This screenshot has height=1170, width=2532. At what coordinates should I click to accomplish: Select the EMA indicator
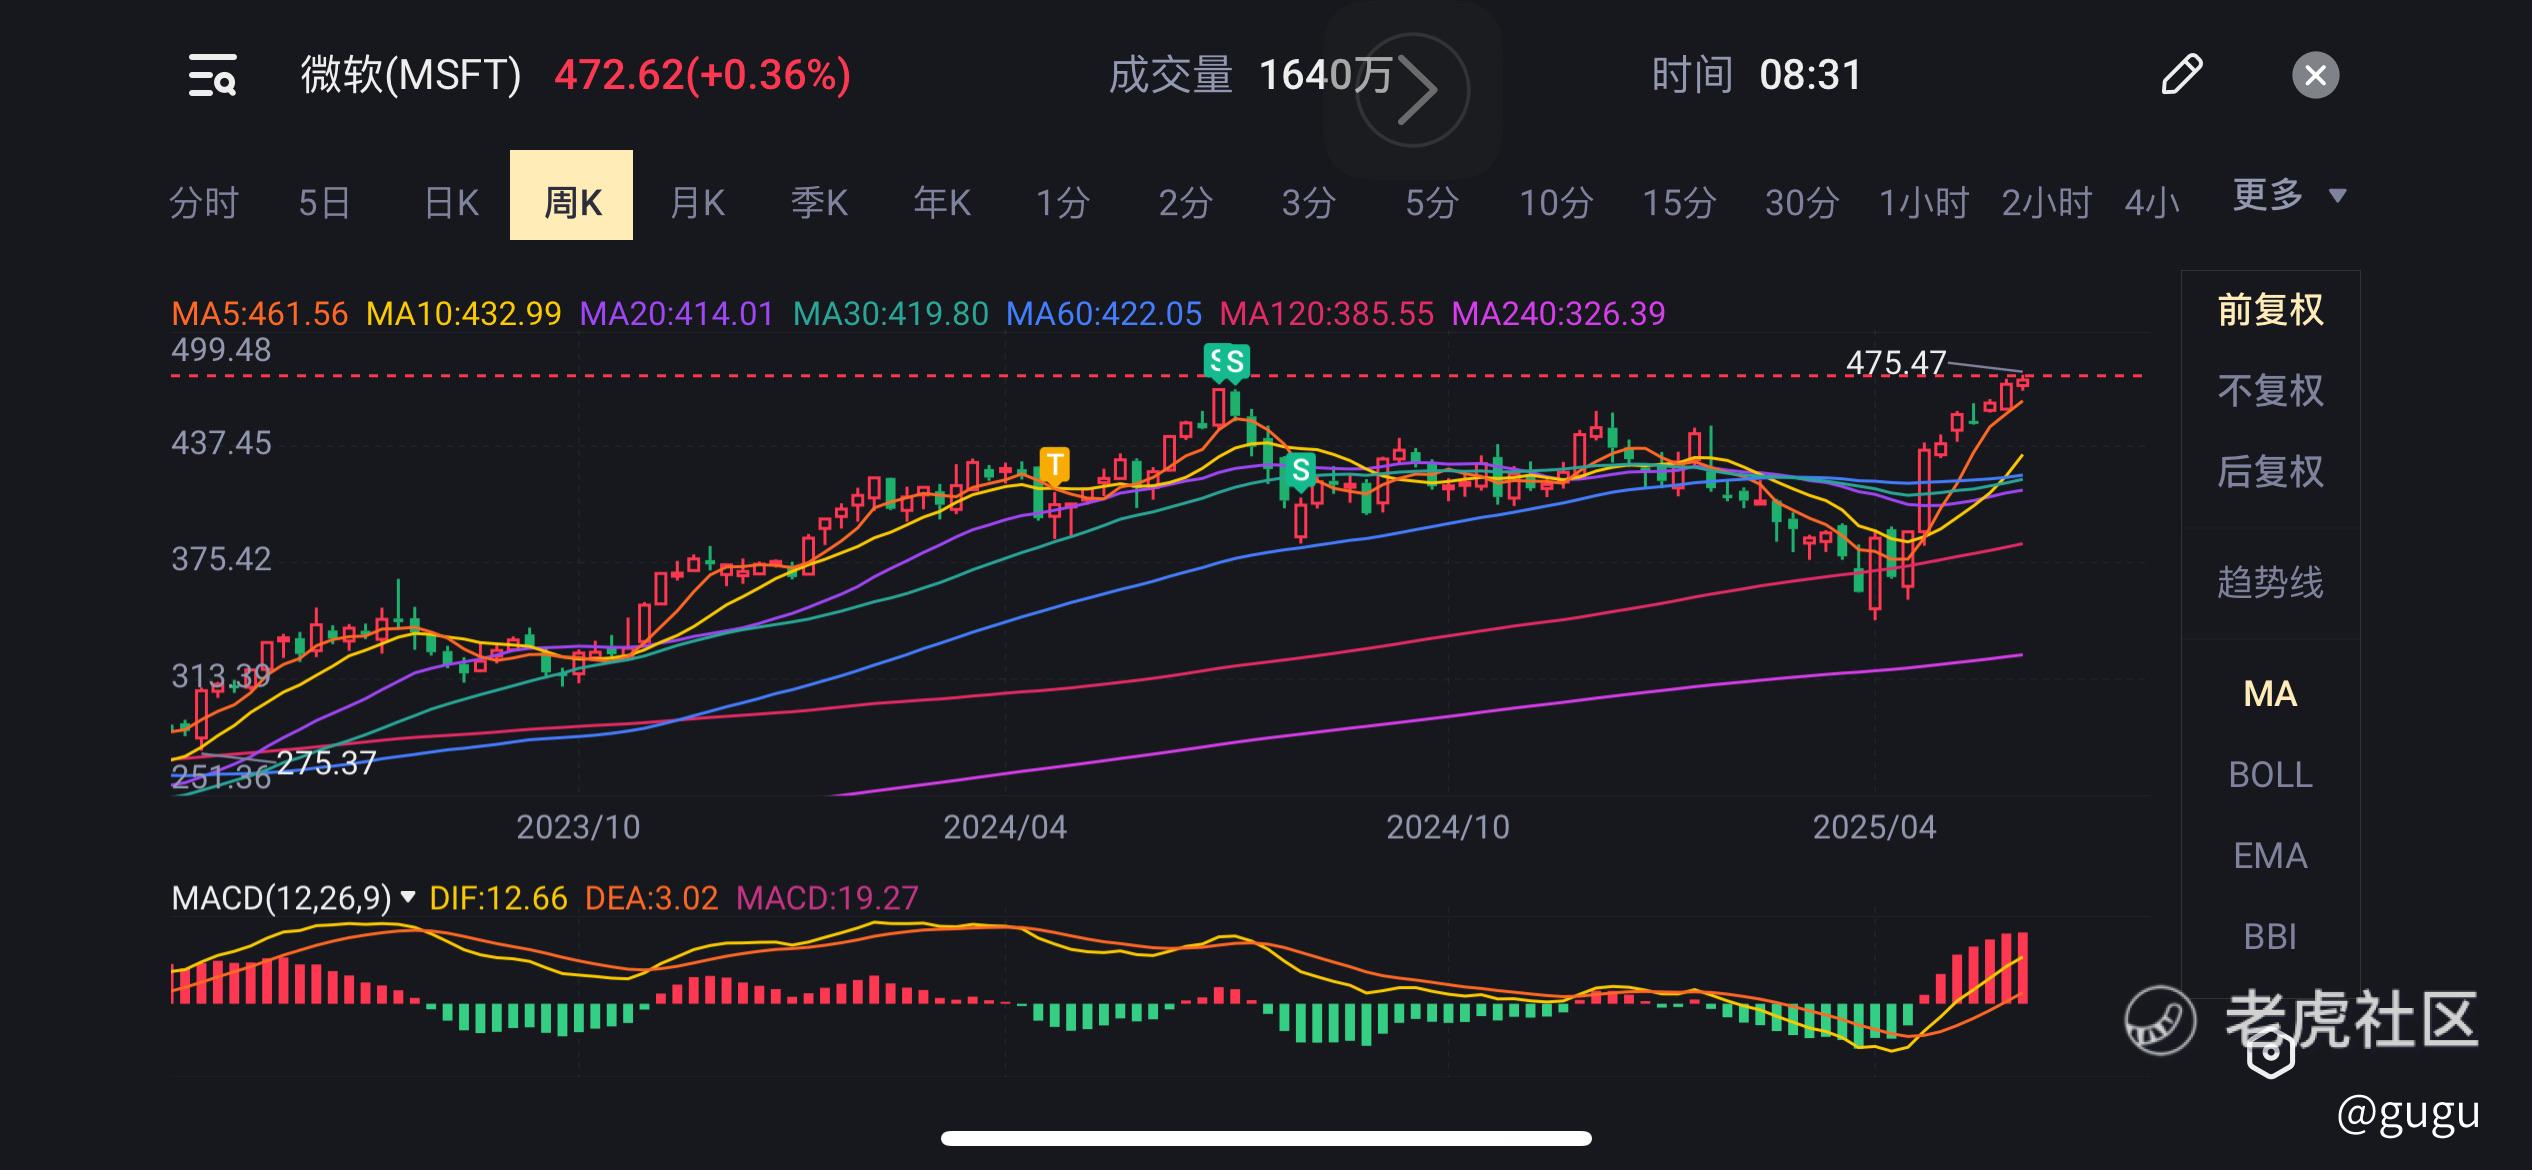[x=2270, y=856]
